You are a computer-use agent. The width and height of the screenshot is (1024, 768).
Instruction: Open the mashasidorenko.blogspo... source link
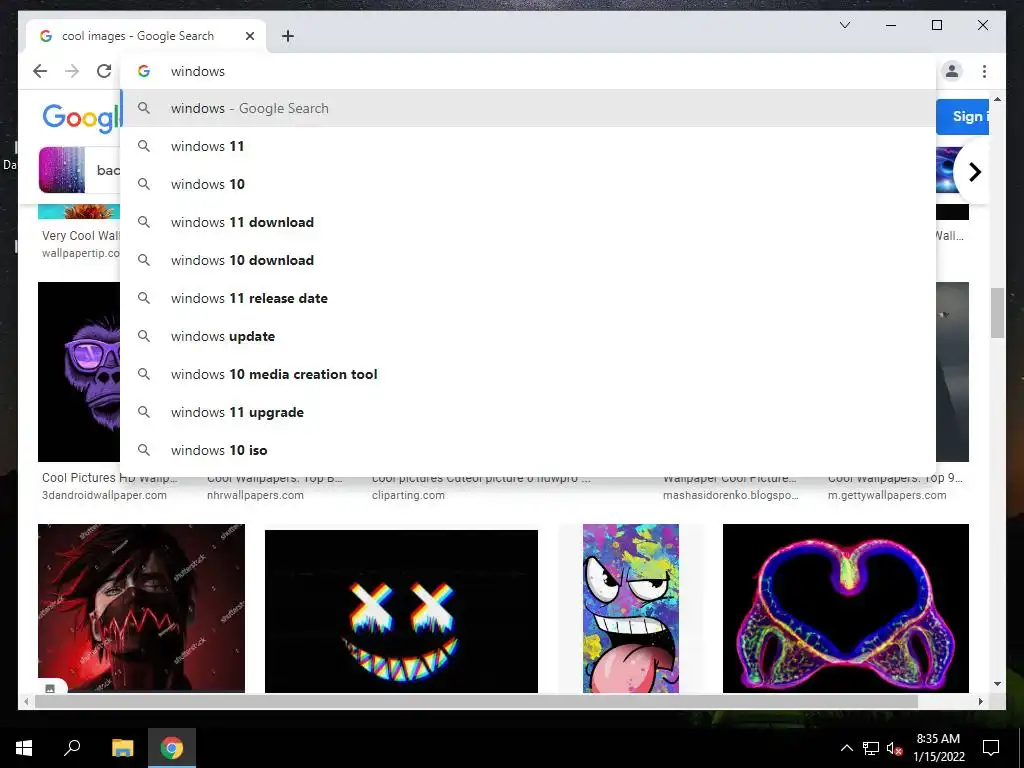[730, 495]
